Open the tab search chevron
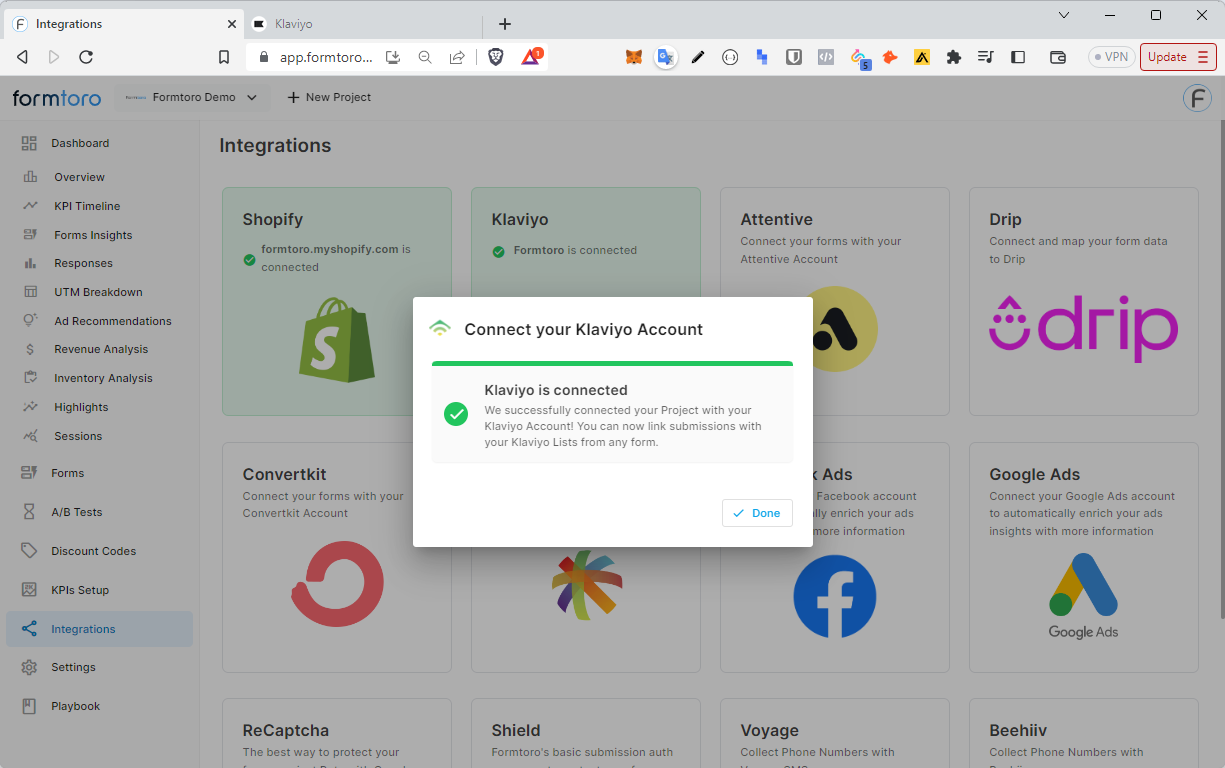1225x768 pixels. pos(1064,15)
